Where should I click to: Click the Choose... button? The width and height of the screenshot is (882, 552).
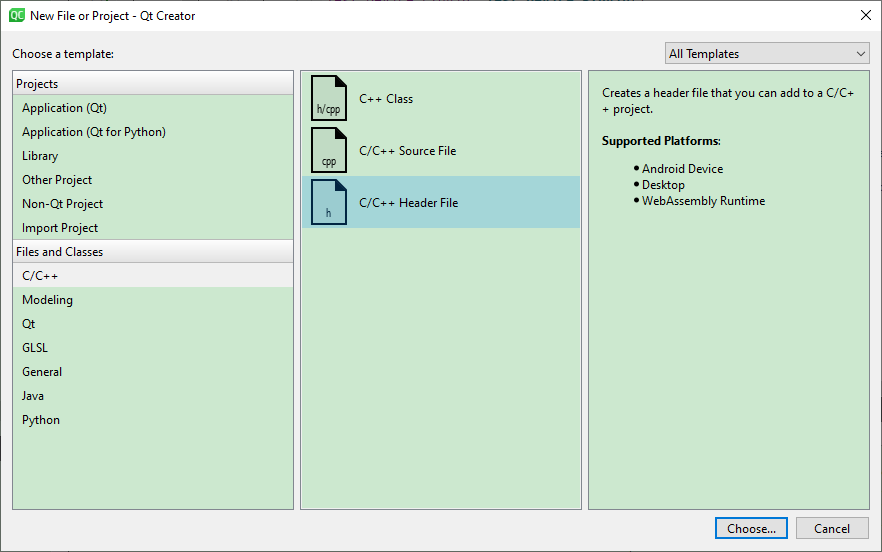point(751,528)
